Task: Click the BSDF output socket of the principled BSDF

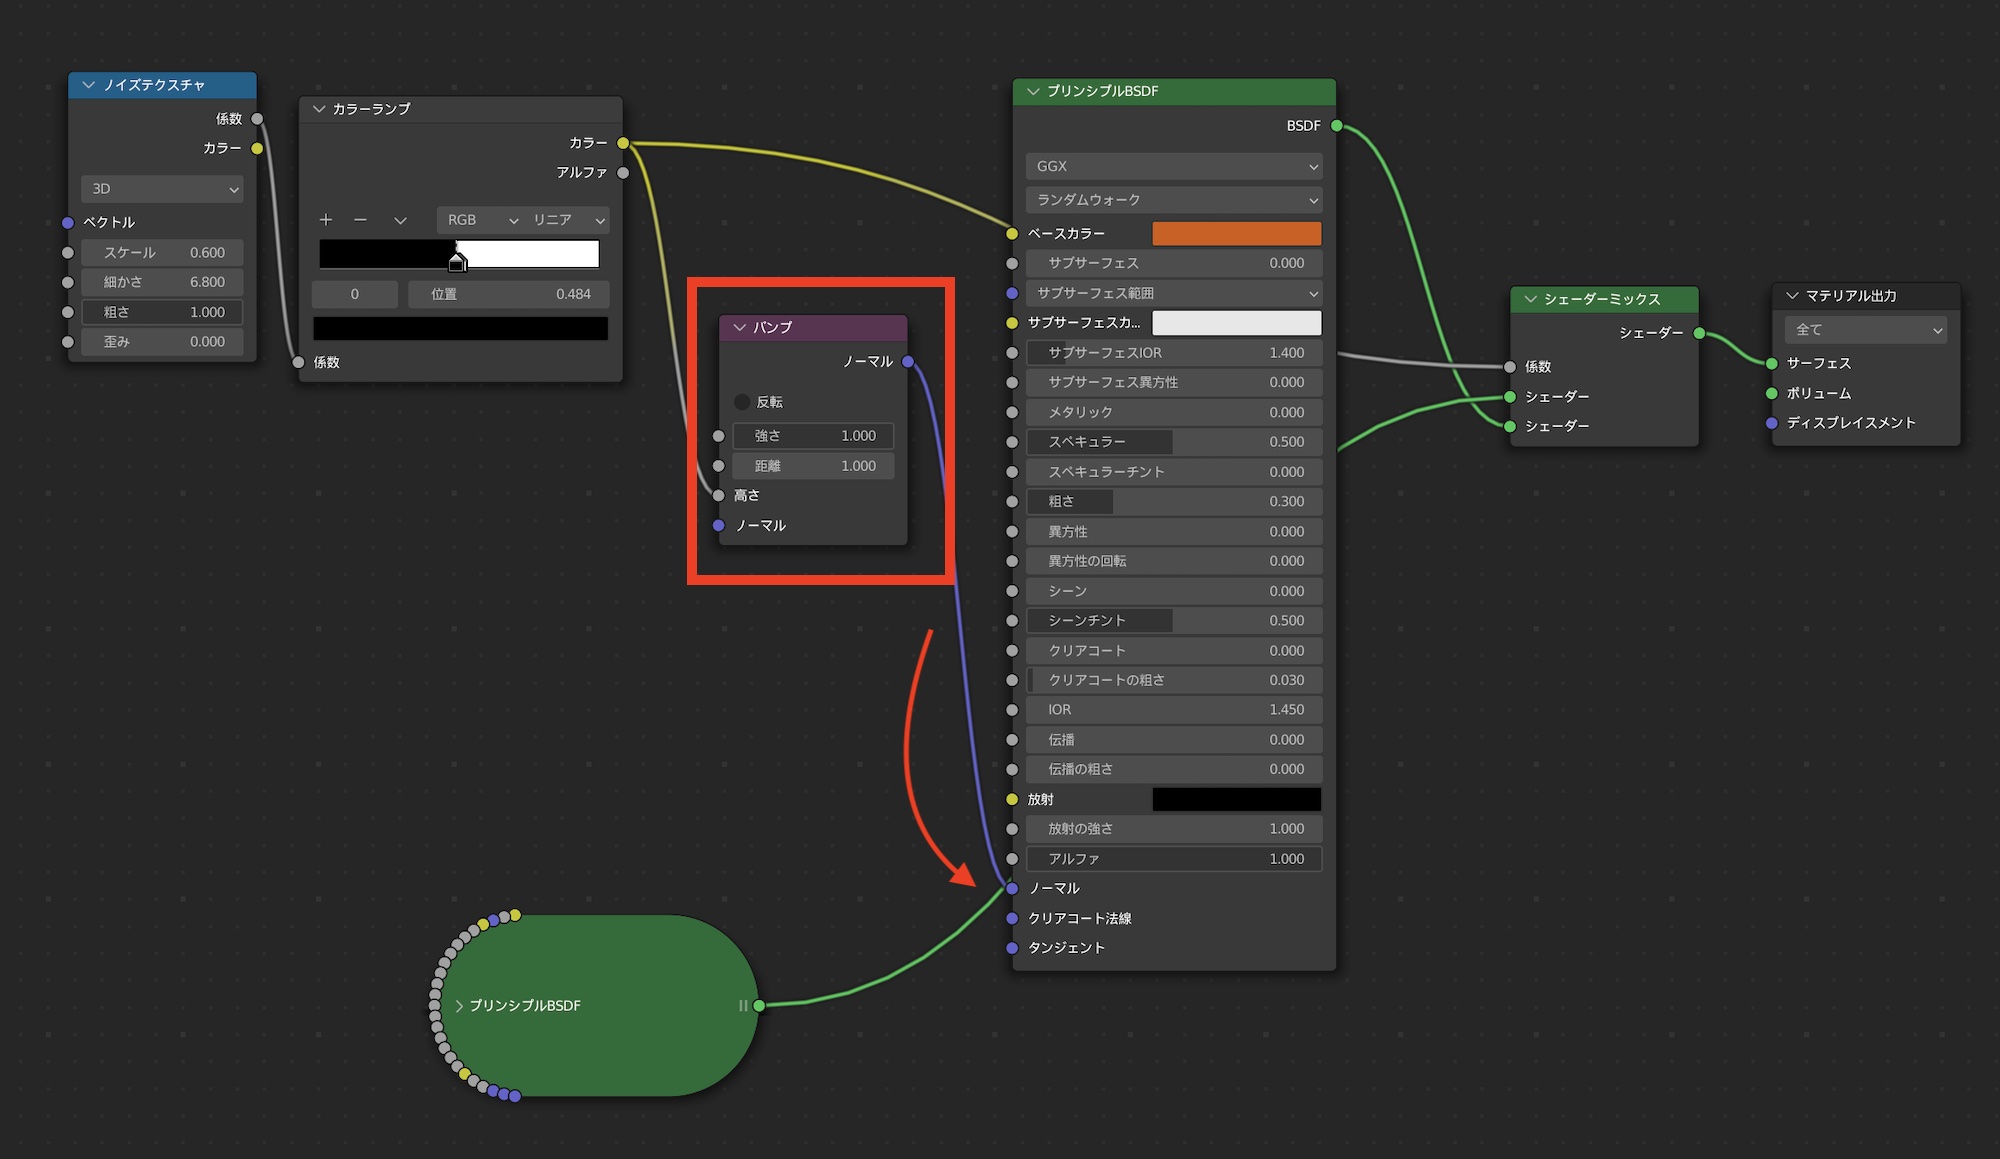Action: pos(1336,126)
